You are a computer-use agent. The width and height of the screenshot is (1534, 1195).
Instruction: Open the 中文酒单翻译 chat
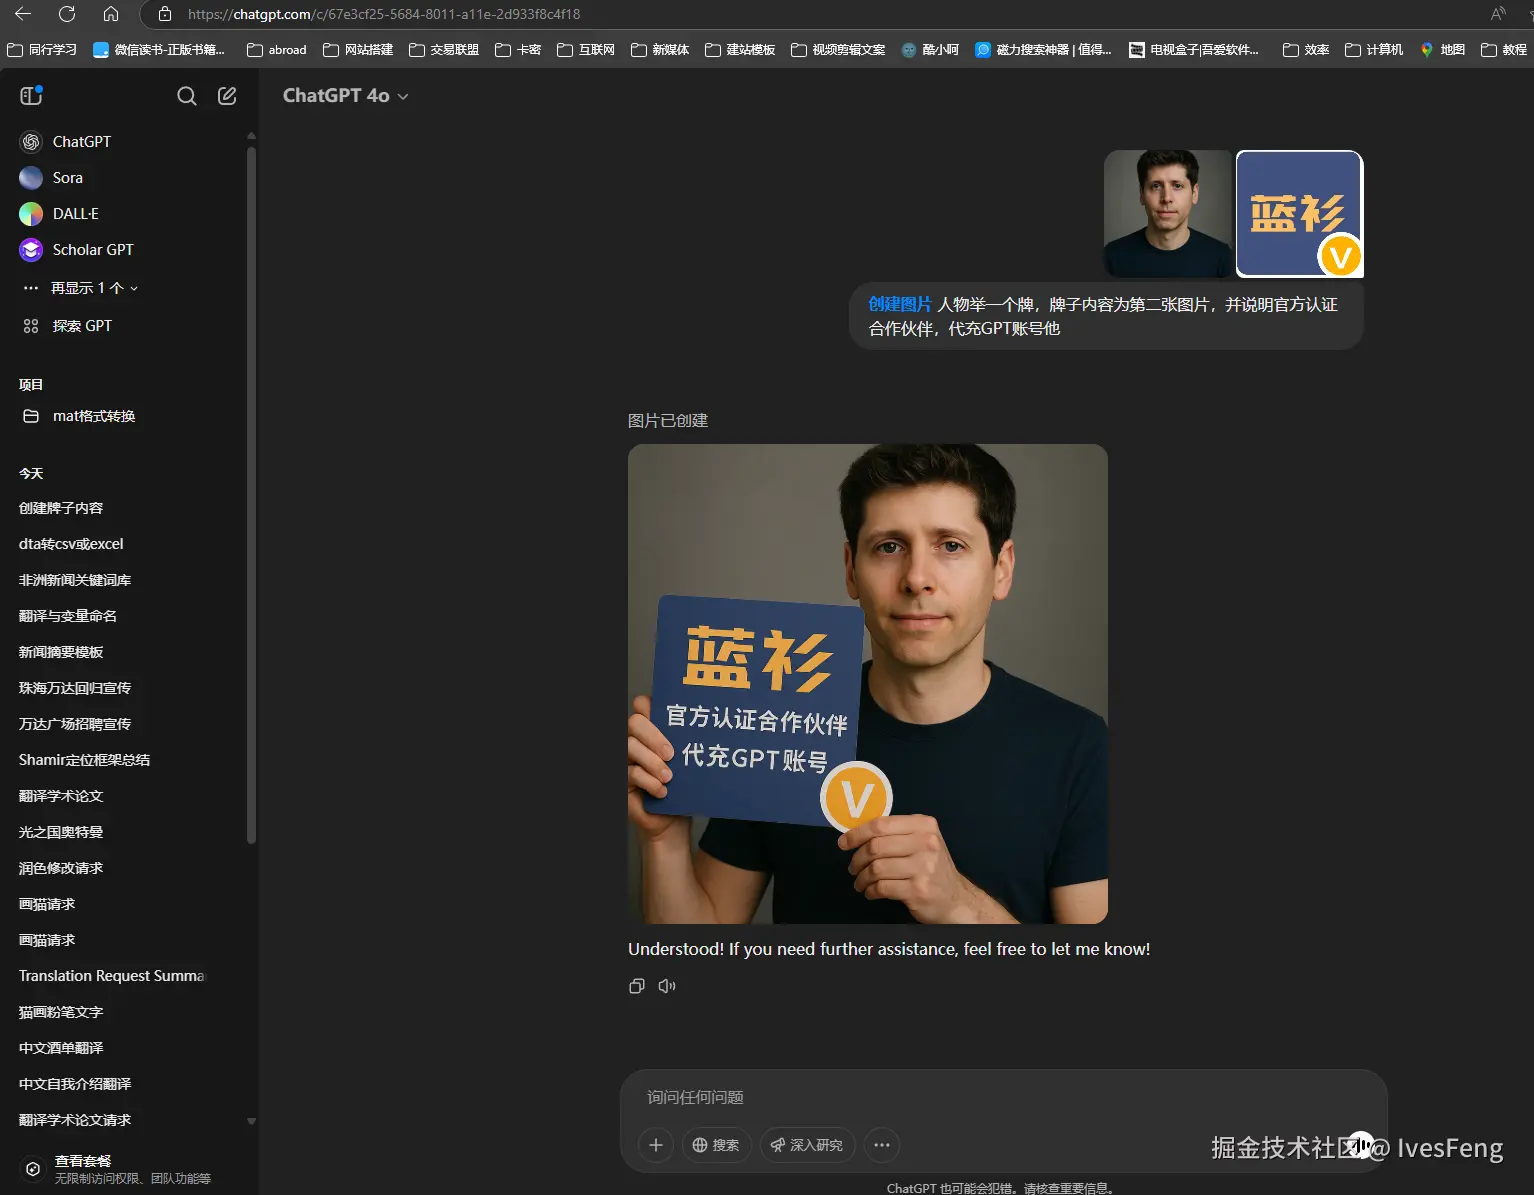point(61,1048)
